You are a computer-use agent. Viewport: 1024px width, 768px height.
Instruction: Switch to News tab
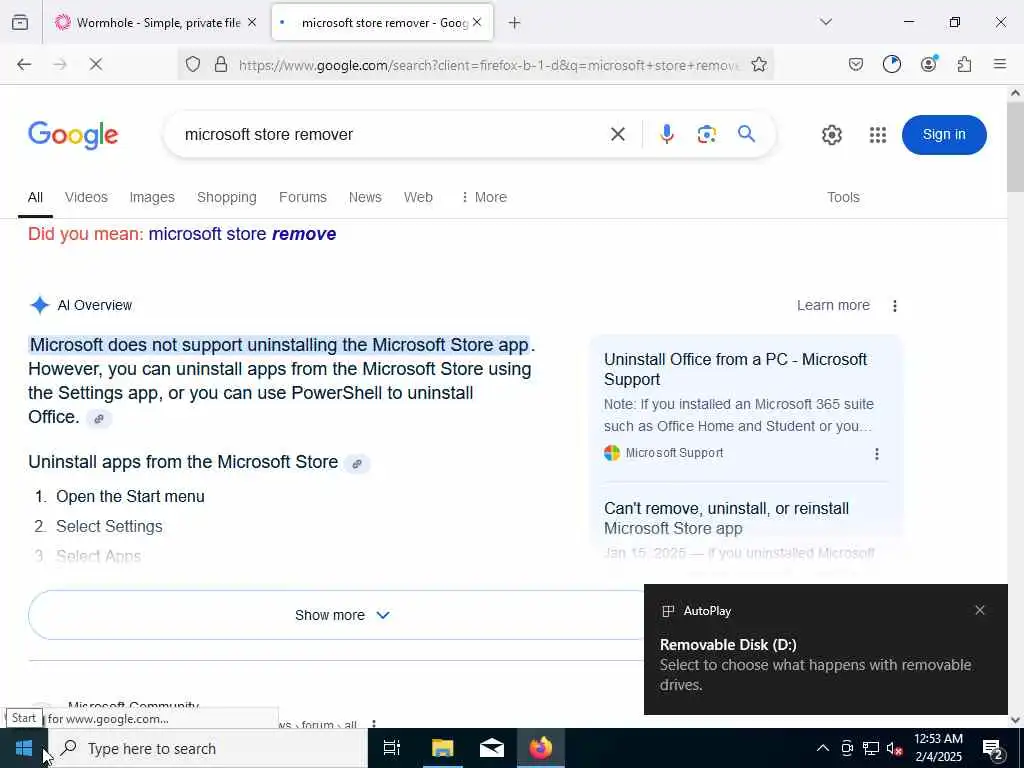[365, 197]
